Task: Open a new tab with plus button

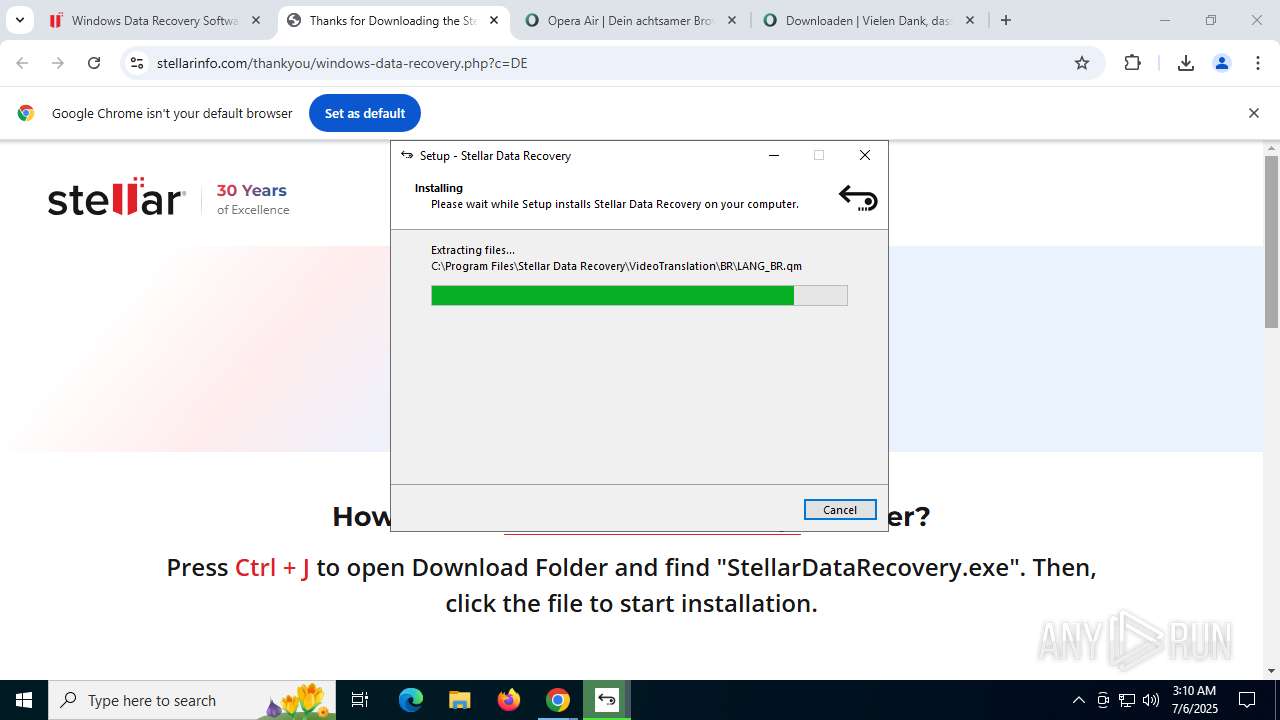Action: tap(1006, 20)
